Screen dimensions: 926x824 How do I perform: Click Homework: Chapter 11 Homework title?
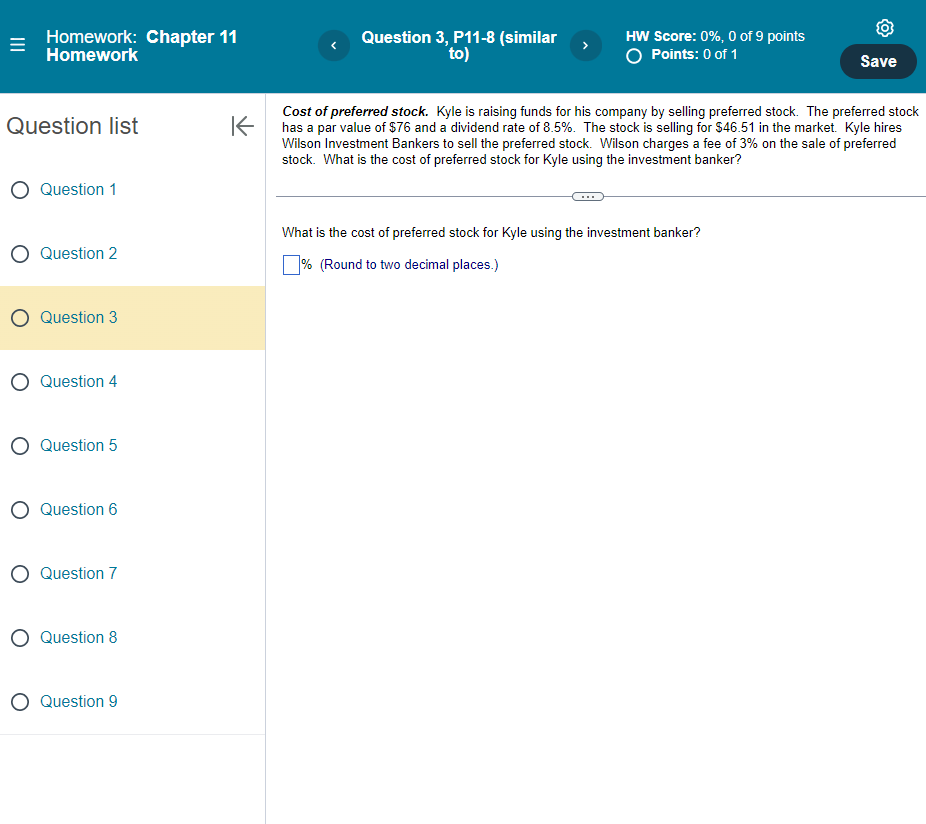point(141,45)
